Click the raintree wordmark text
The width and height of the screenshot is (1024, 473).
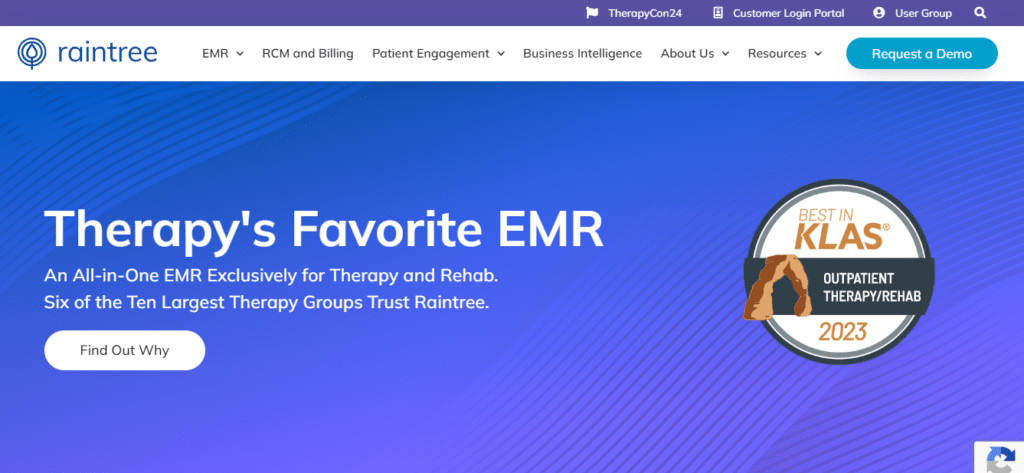(x=107, y=54)
